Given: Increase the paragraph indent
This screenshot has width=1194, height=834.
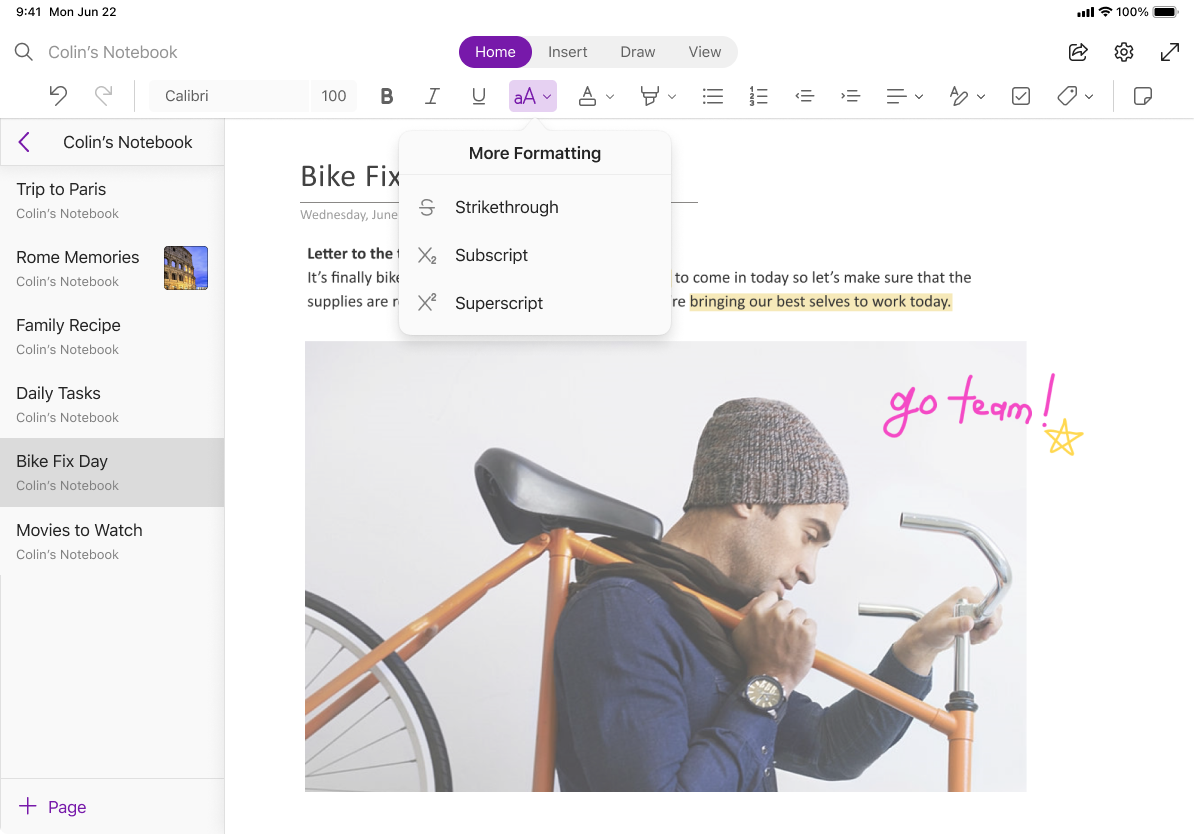Looking at the screenshot, I should pyautogui.click(x=850, y=95).
